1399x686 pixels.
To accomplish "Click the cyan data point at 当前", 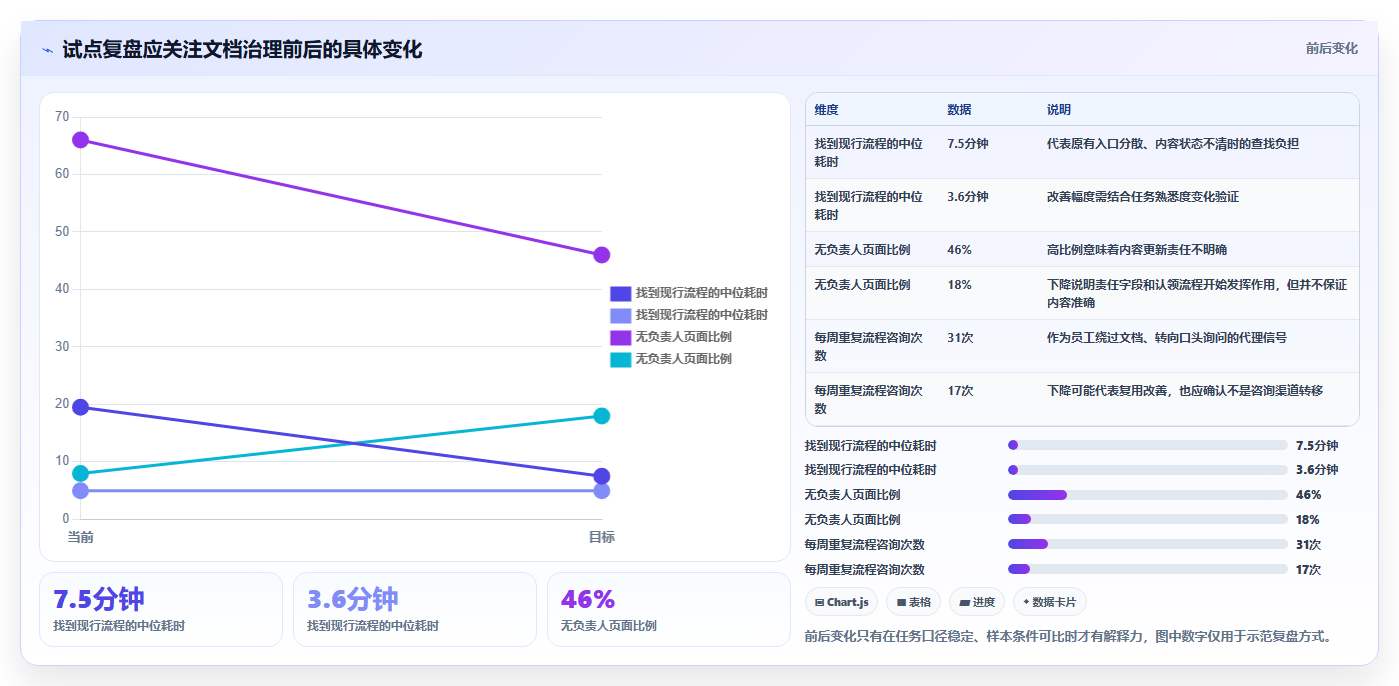I will 80,473.
